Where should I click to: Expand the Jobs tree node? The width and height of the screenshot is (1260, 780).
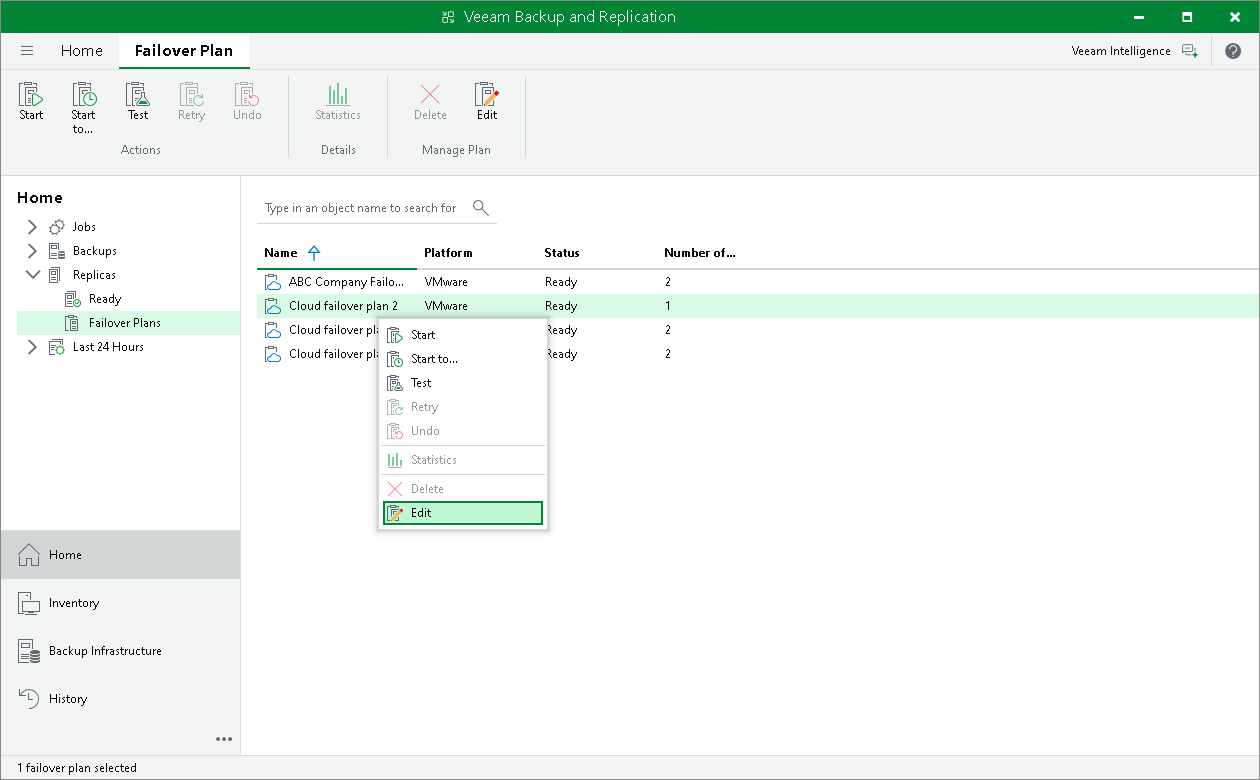tap(32, 227)
